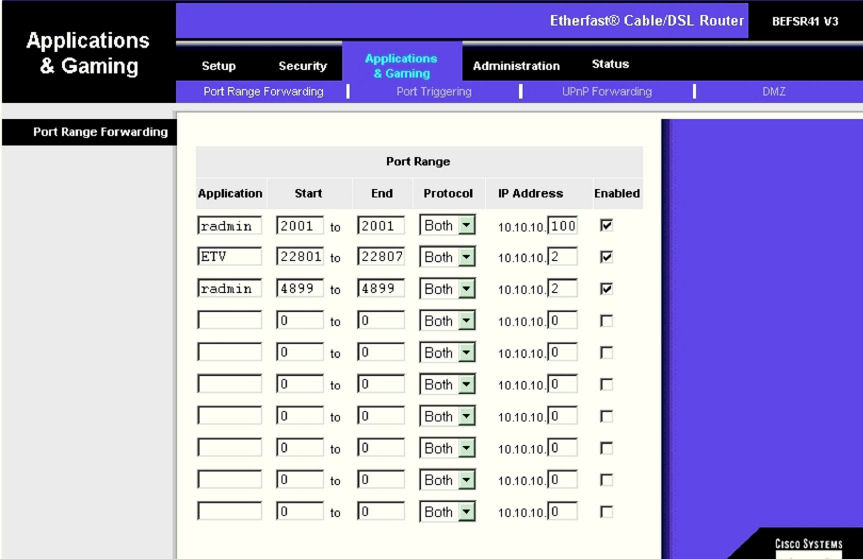Viewport: 863px width, 559px height.
Task: Click the Start column header
Action: [x=308, y=194]
